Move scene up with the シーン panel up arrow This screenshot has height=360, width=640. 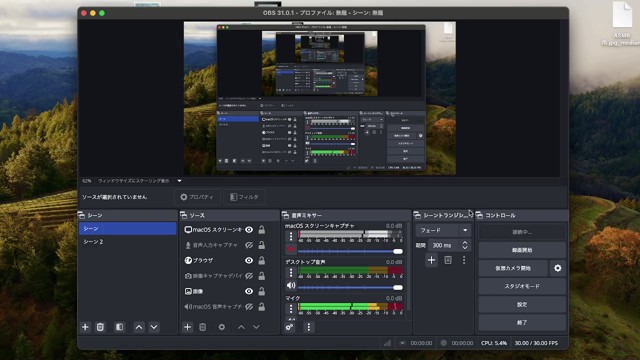pos(139,327)
